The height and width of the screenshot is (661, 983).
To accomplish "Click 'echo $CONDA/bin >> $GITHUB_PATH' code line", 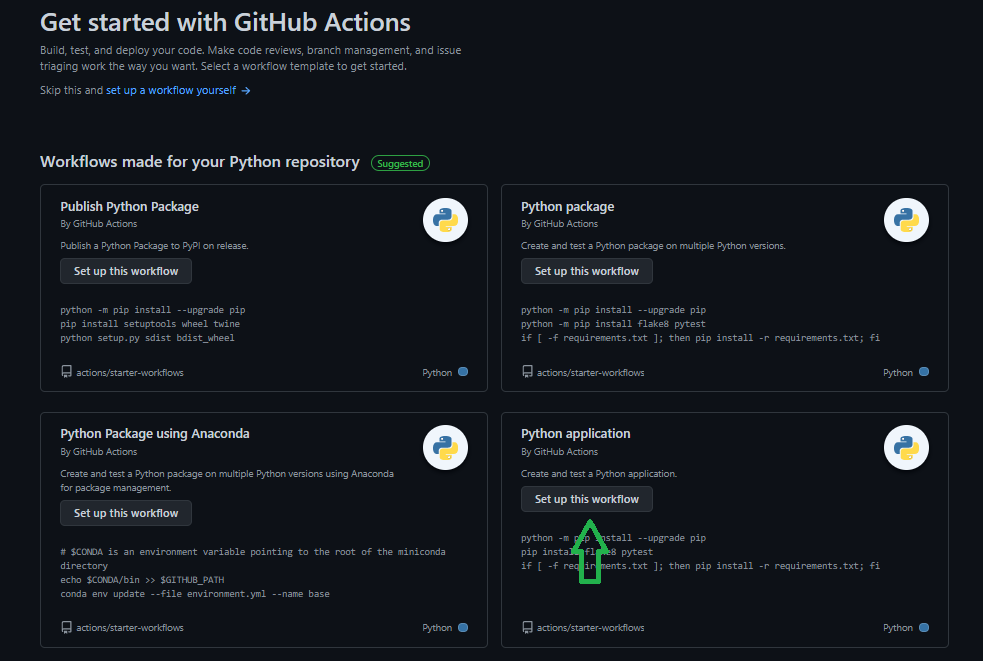I will point(142,579).
